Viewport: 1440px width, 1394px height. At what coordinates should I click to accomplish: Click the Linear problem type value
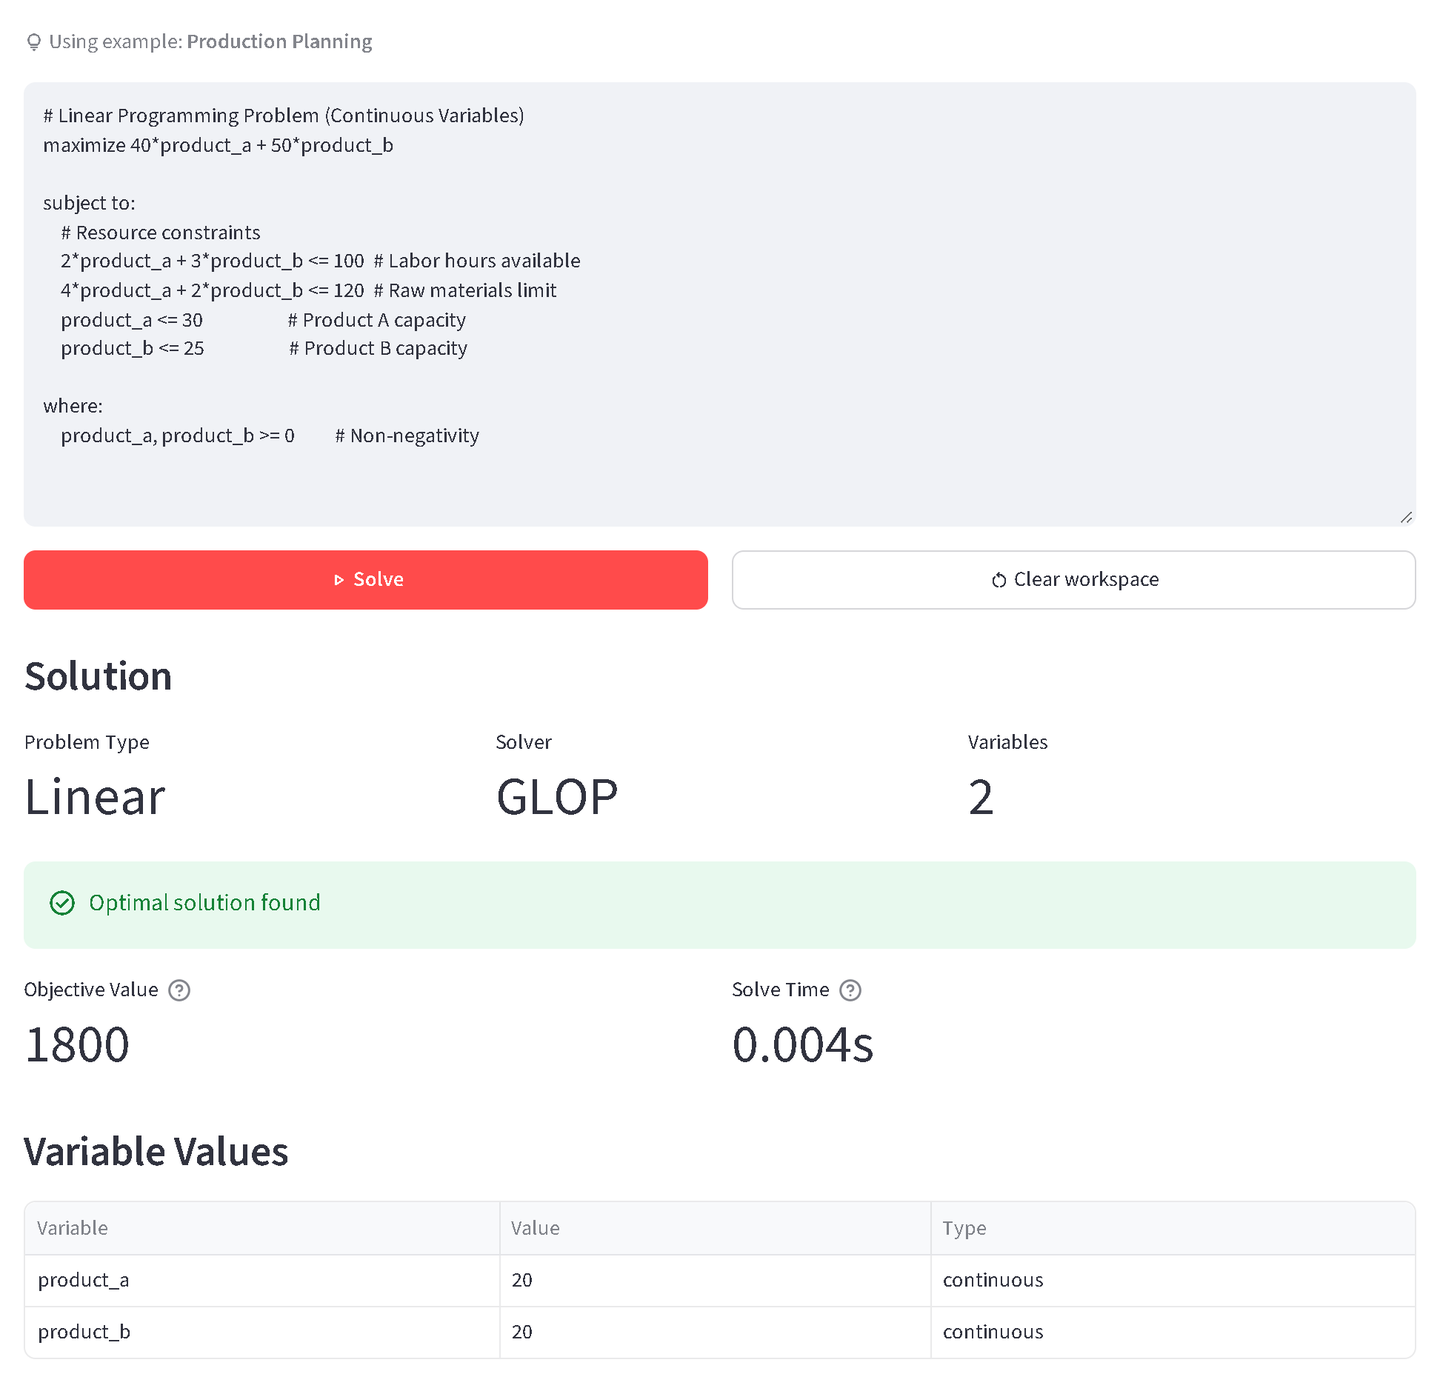pos(95,798)
